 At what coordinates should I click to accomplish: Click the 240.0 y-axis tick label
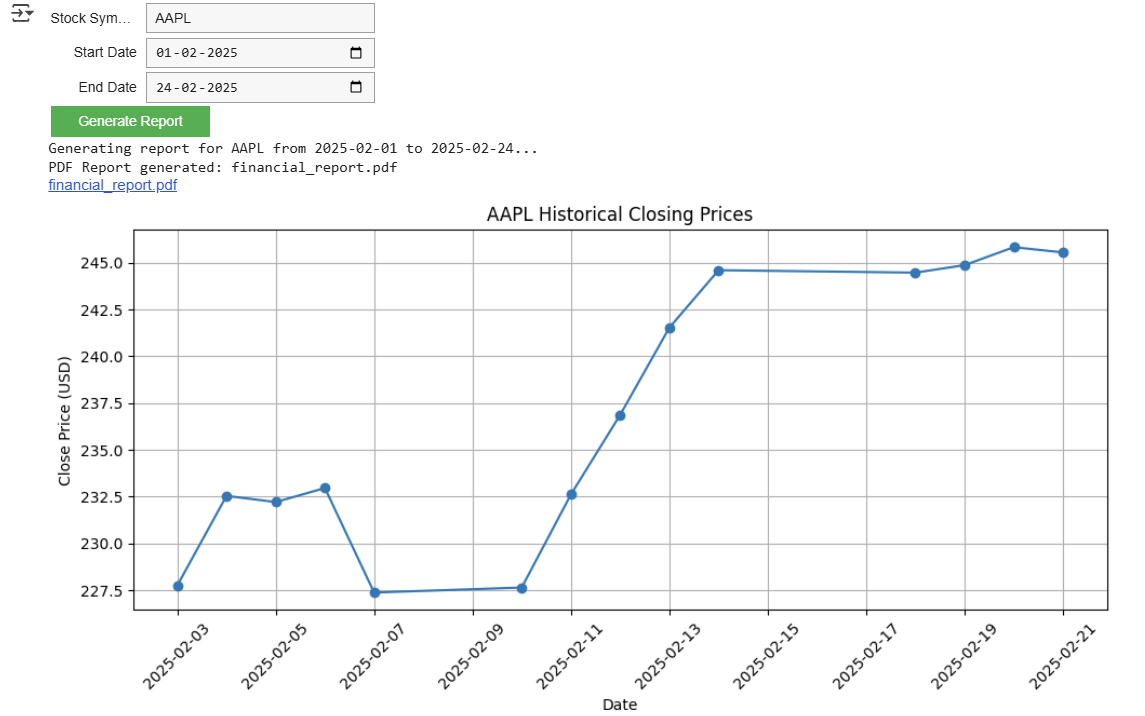click(x=102, y=357)
